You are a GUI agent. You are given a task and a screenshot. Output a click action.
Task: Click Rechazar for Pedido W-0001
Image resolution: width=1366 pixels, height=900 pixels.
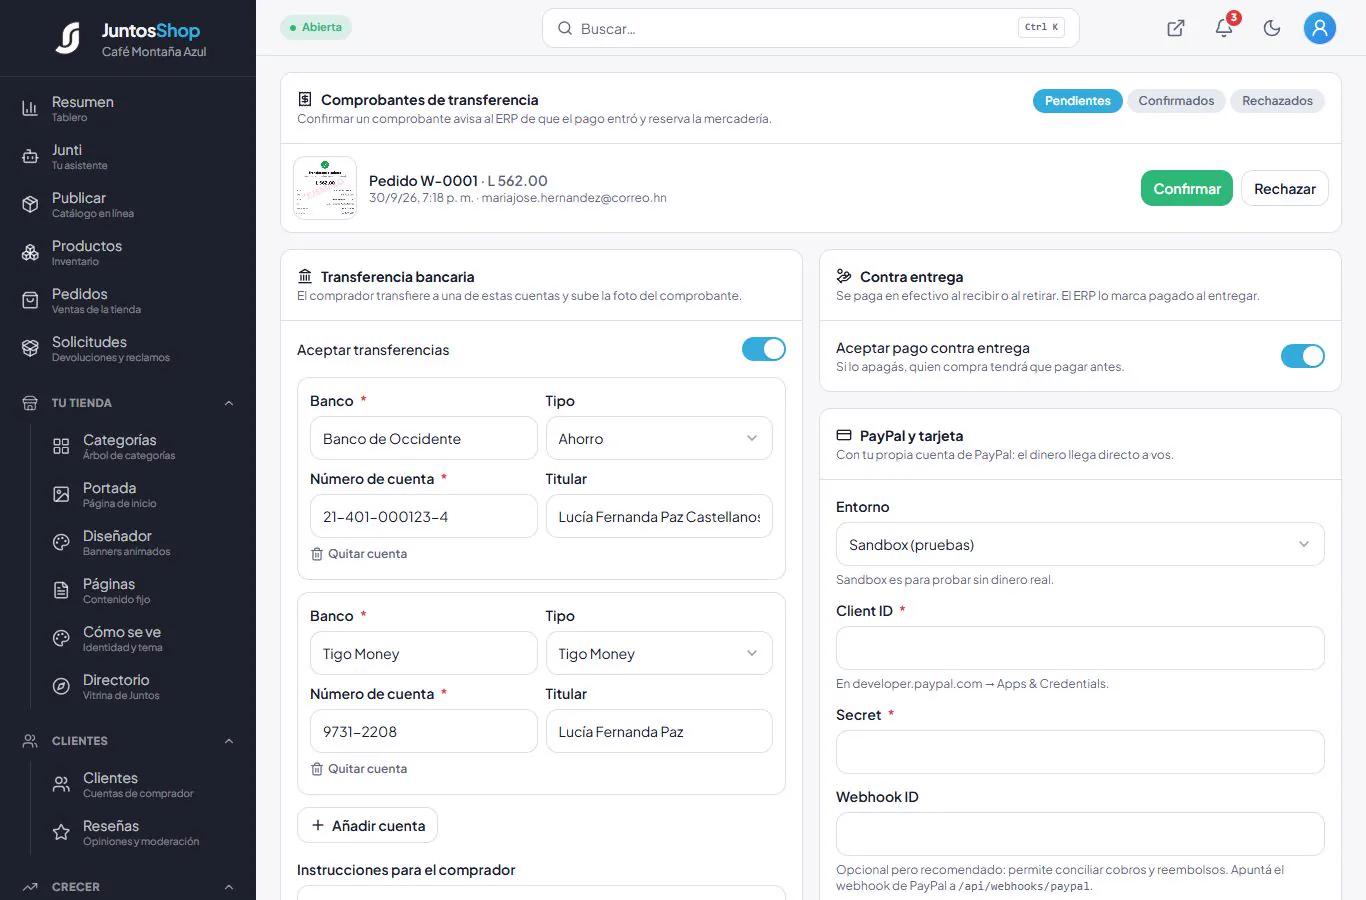[1285, 188]
